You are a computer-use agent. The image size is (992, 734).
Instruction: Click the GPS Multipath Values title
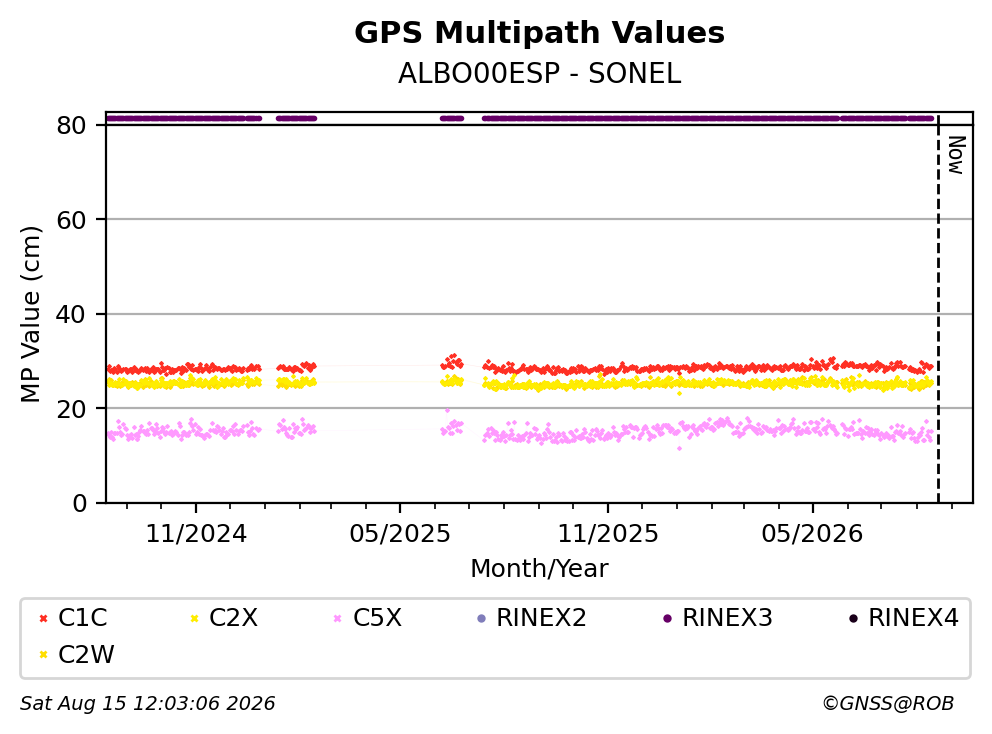tap(539, 33)
